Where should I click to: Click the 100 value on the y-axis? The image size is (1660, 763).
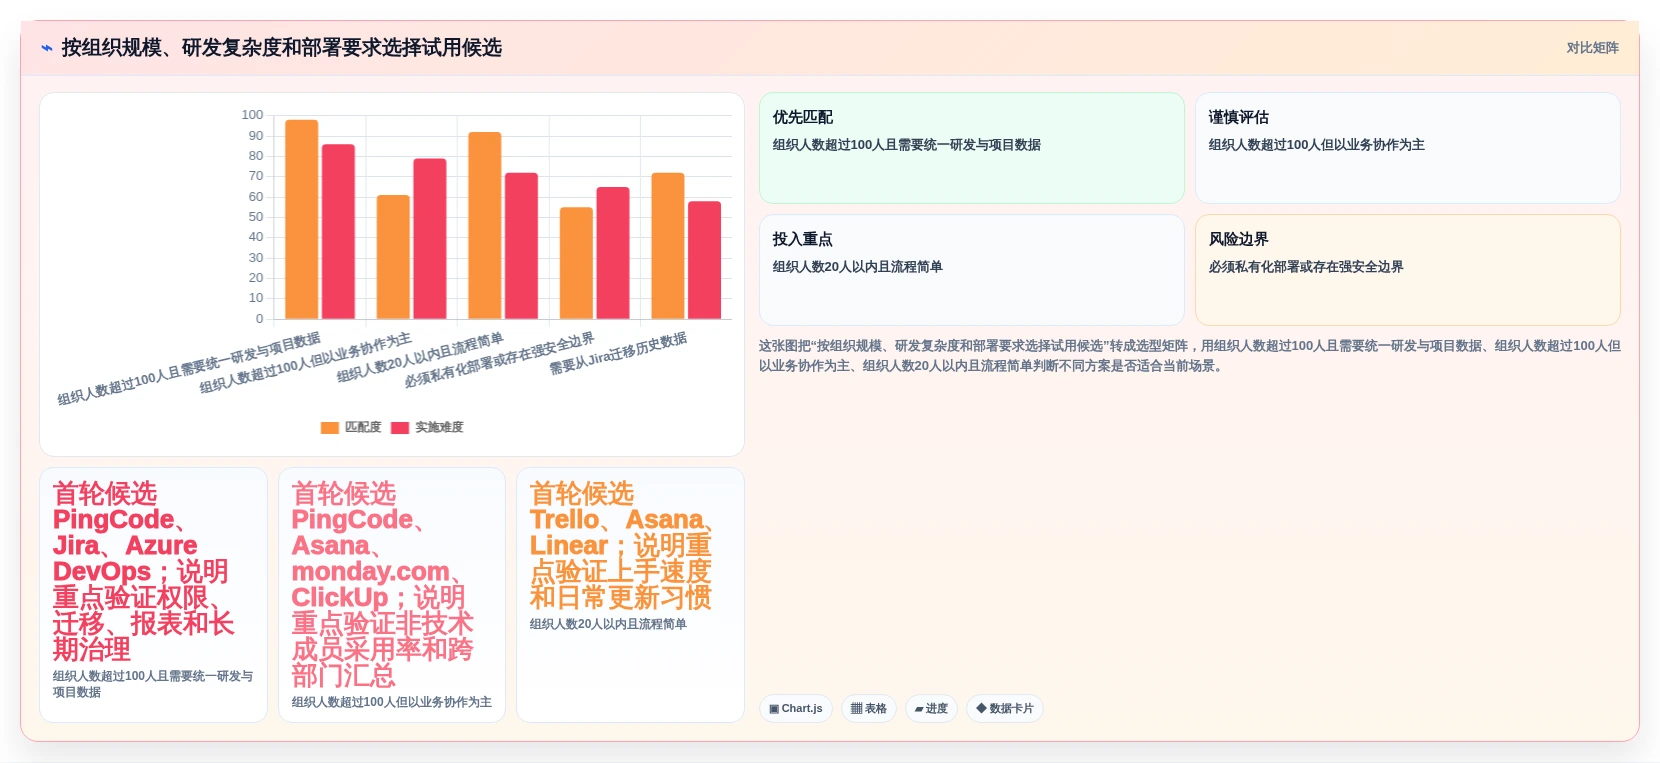click(x=252, y=115)
